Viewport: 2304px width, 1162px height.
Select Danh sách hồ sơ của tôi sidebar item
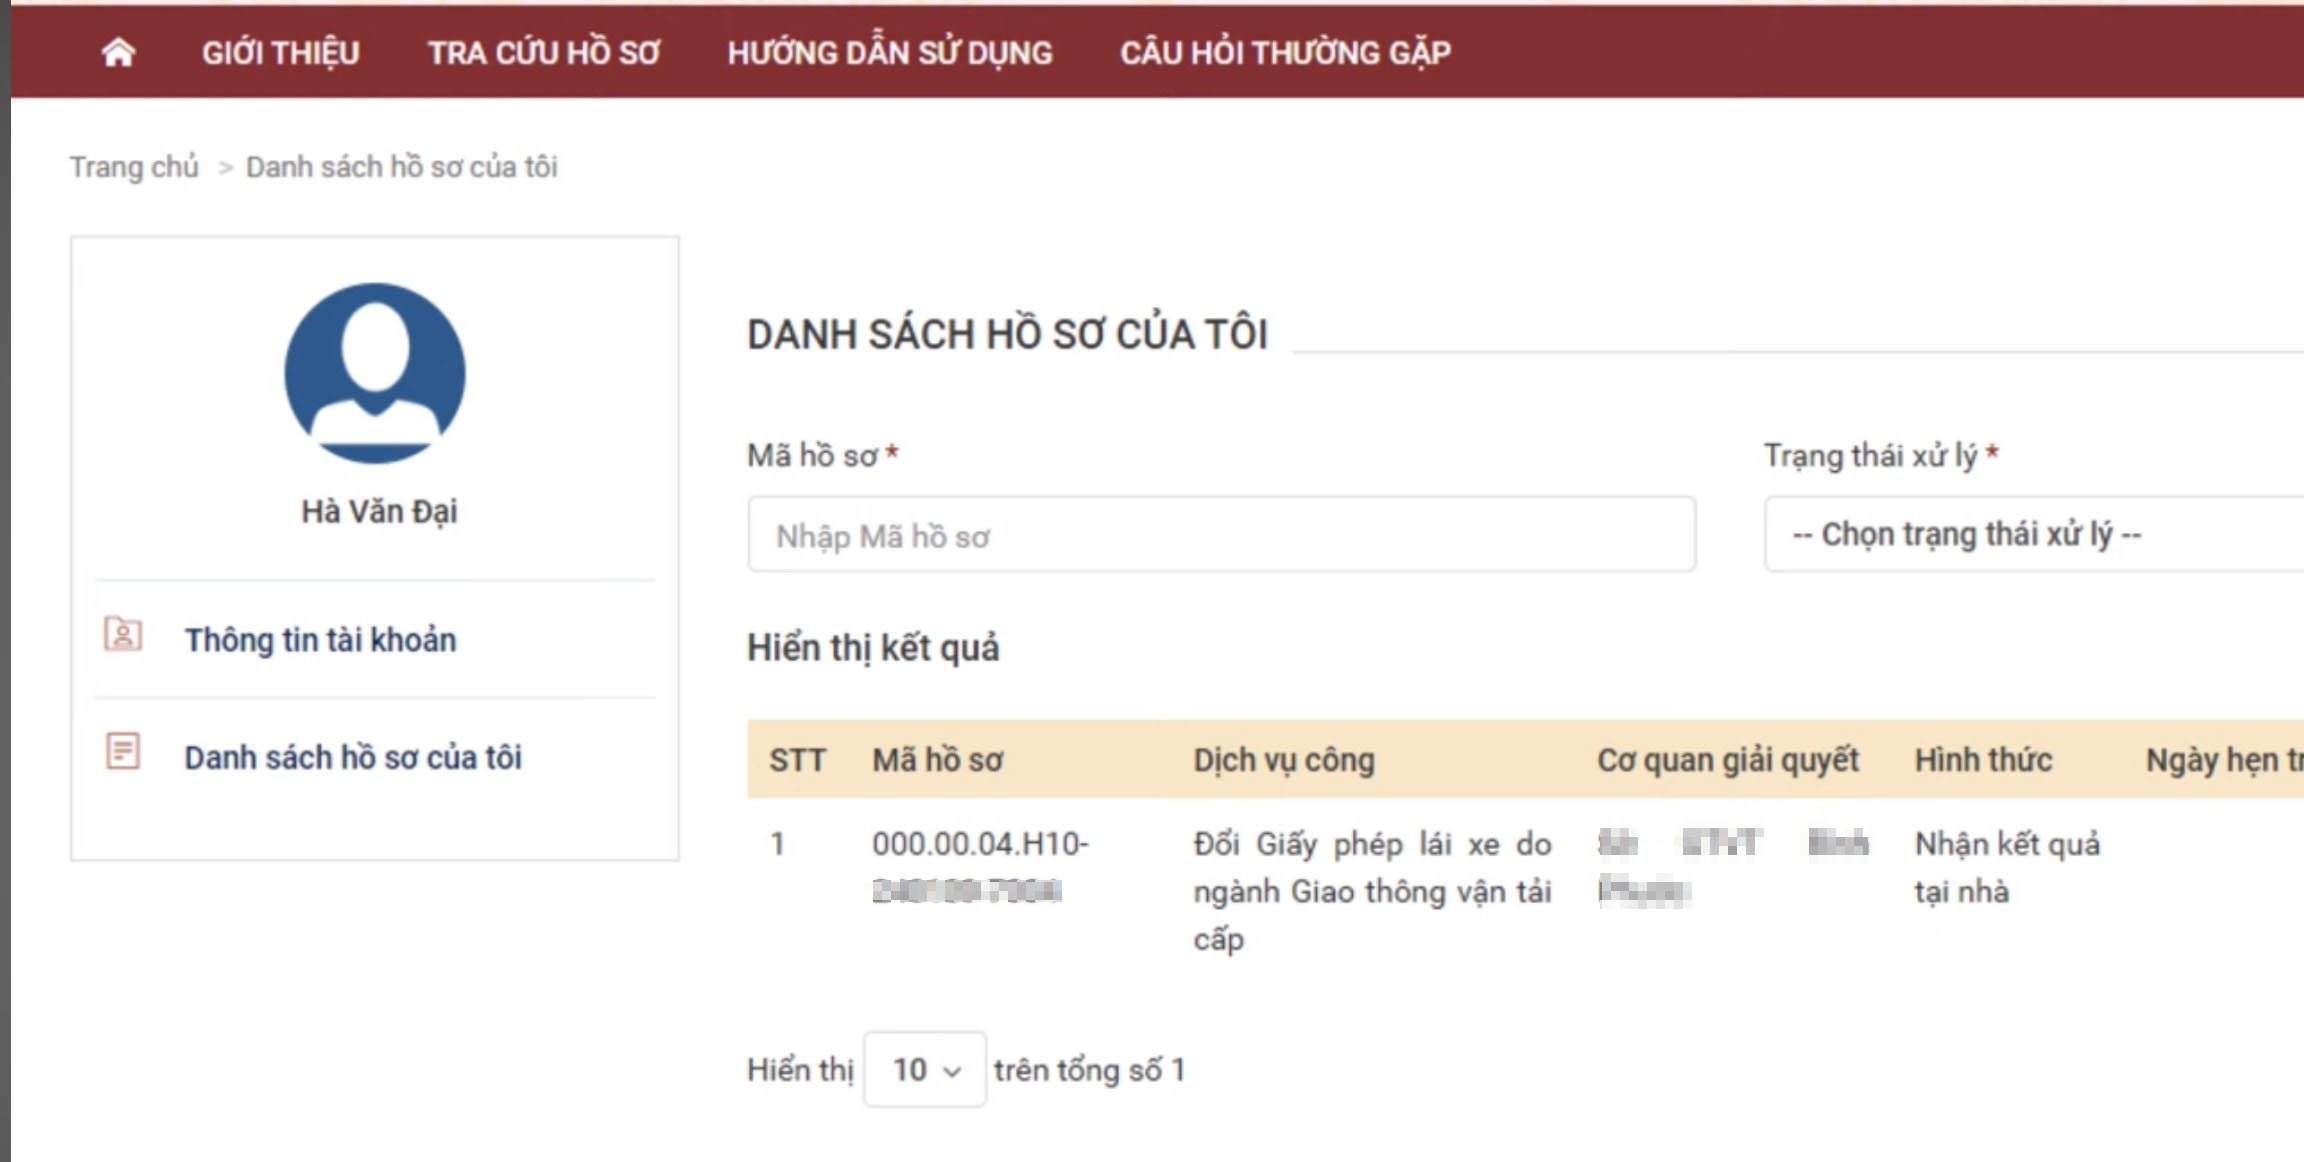tap(352, 758)
